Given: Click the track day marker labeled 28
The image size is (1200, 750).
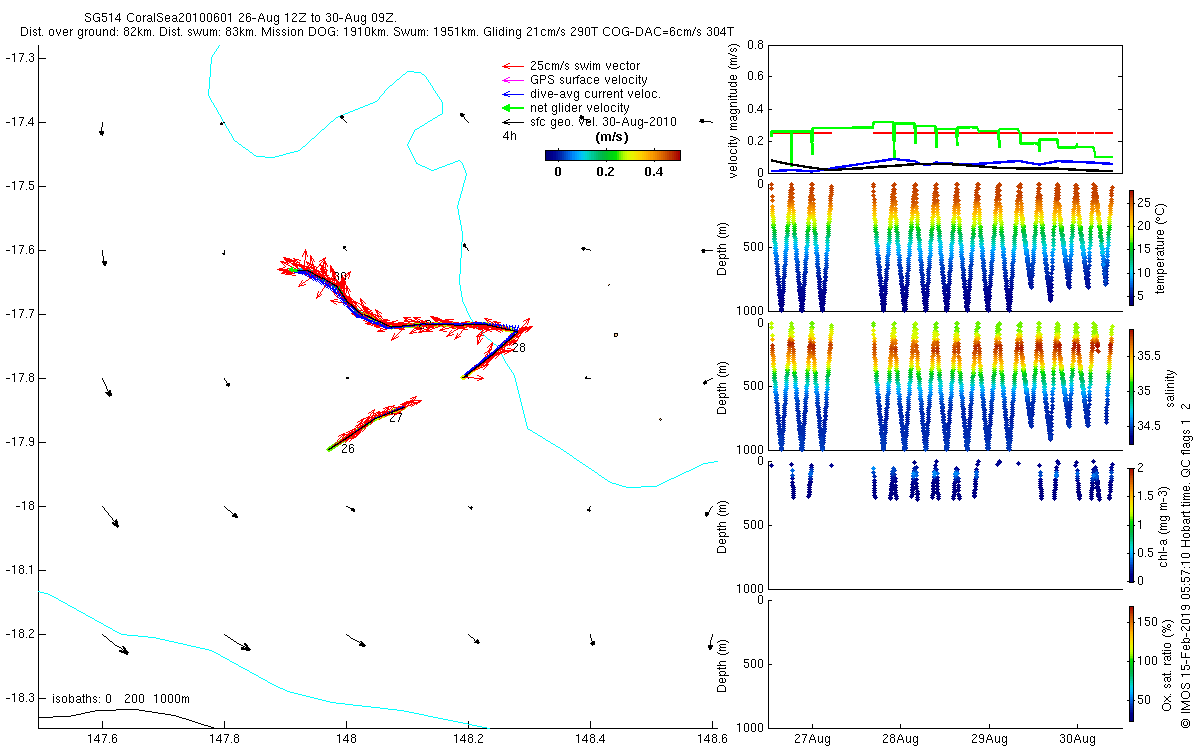Looking at the screenshot, I should pos(518,348).
